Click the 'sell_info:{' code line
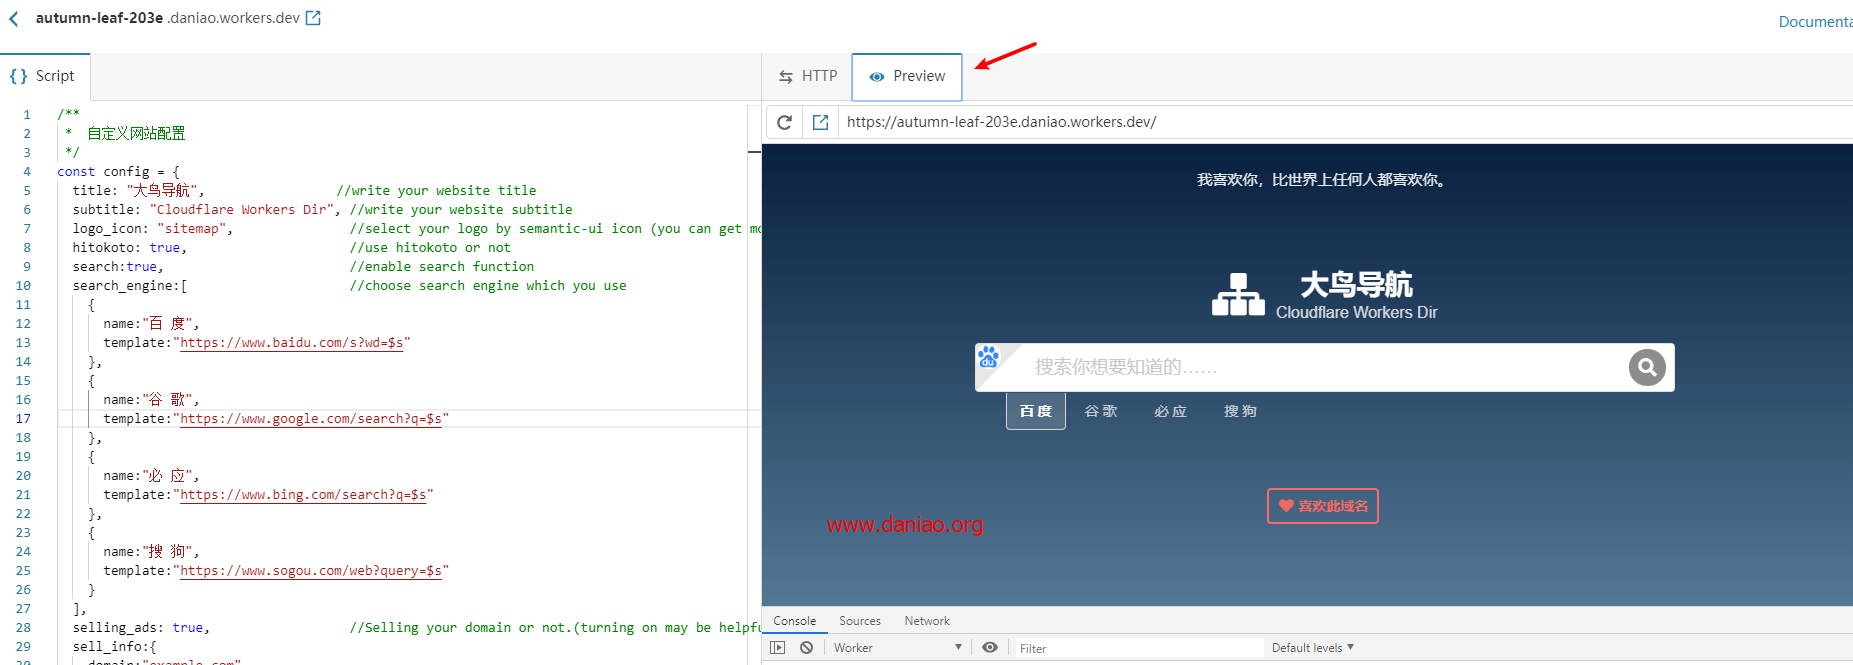This screenshot has height=665, width=1853. coord(114,647)
